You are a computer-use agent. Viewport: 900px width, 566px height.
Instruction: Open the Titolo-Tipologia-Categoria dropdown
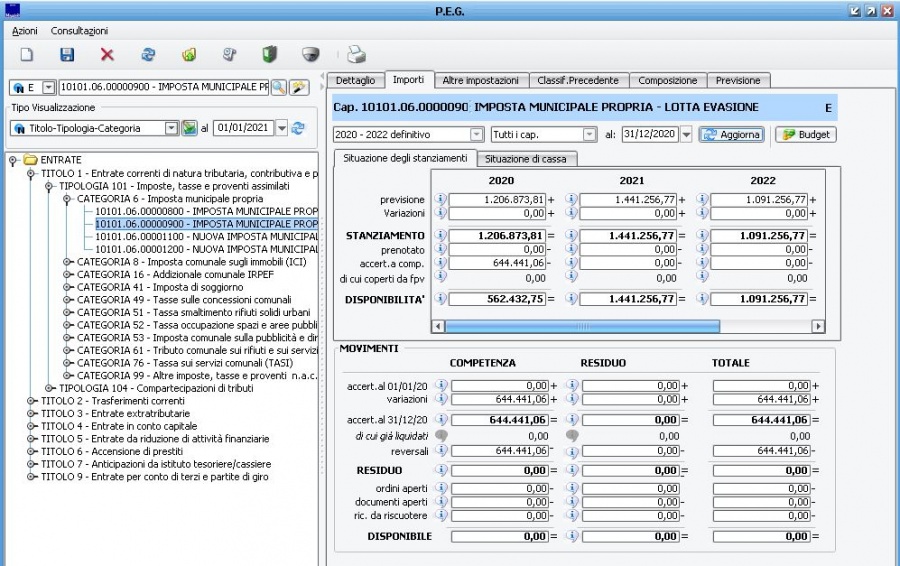(170, 128)
